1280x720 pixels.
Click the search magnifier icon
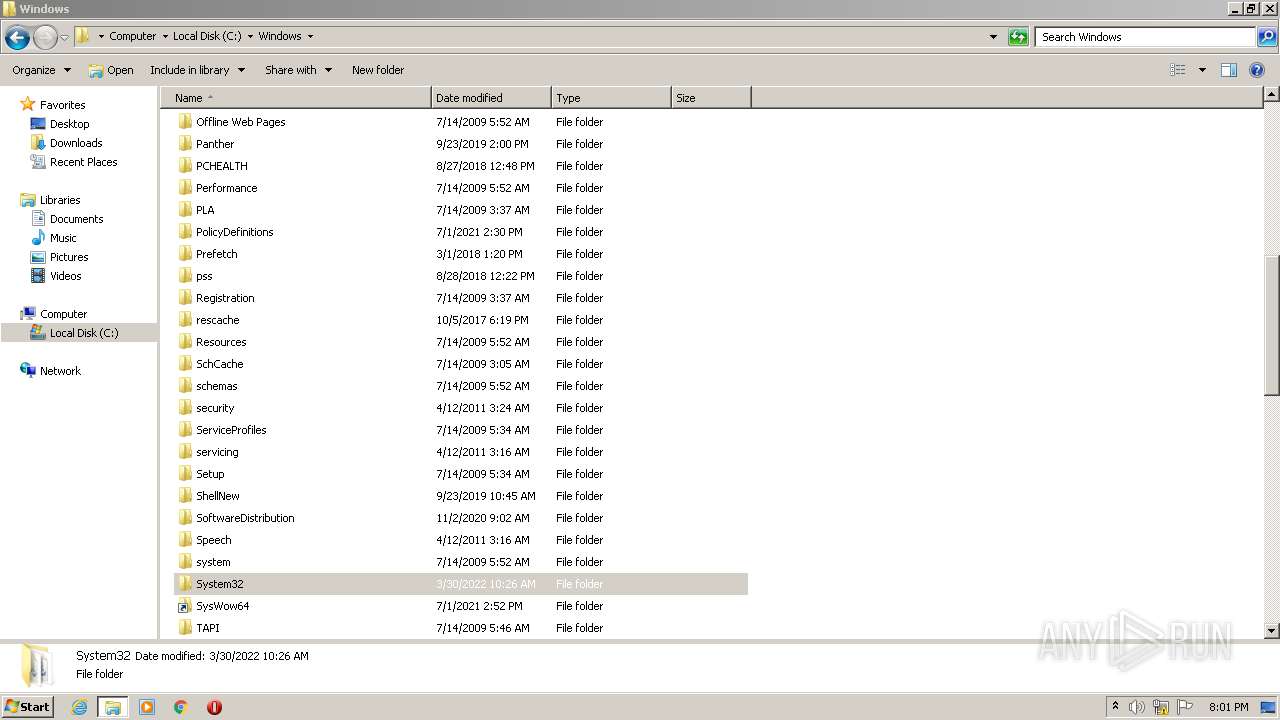point(1266,37)
